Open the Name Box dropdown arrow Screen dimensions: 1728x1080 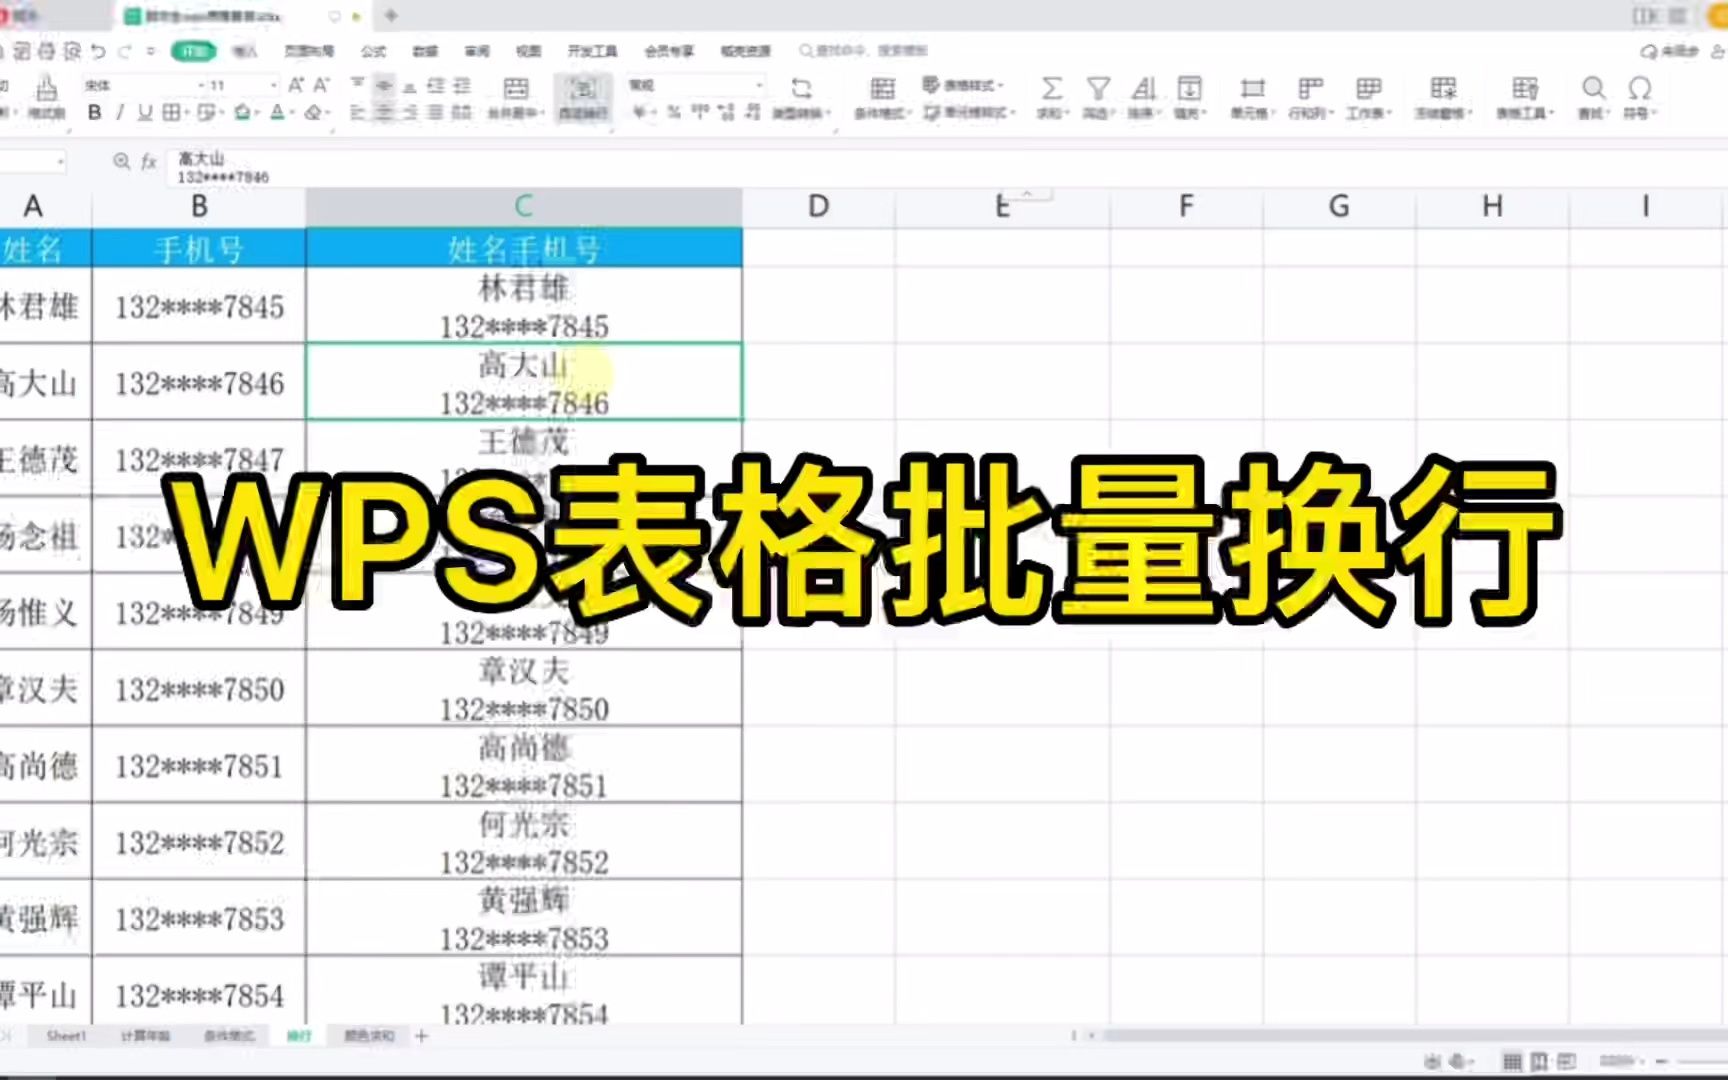tap(61, 161)
